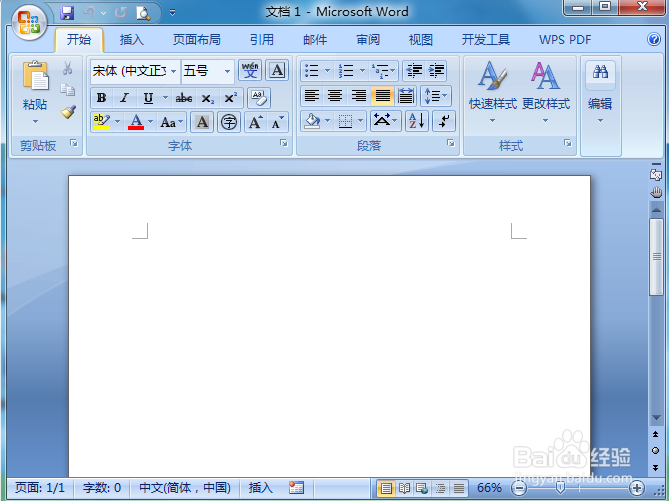This screenshot has height=501, width=669.
Task: Switch to 页面布局 tab
Action: [x=197, y=40]
